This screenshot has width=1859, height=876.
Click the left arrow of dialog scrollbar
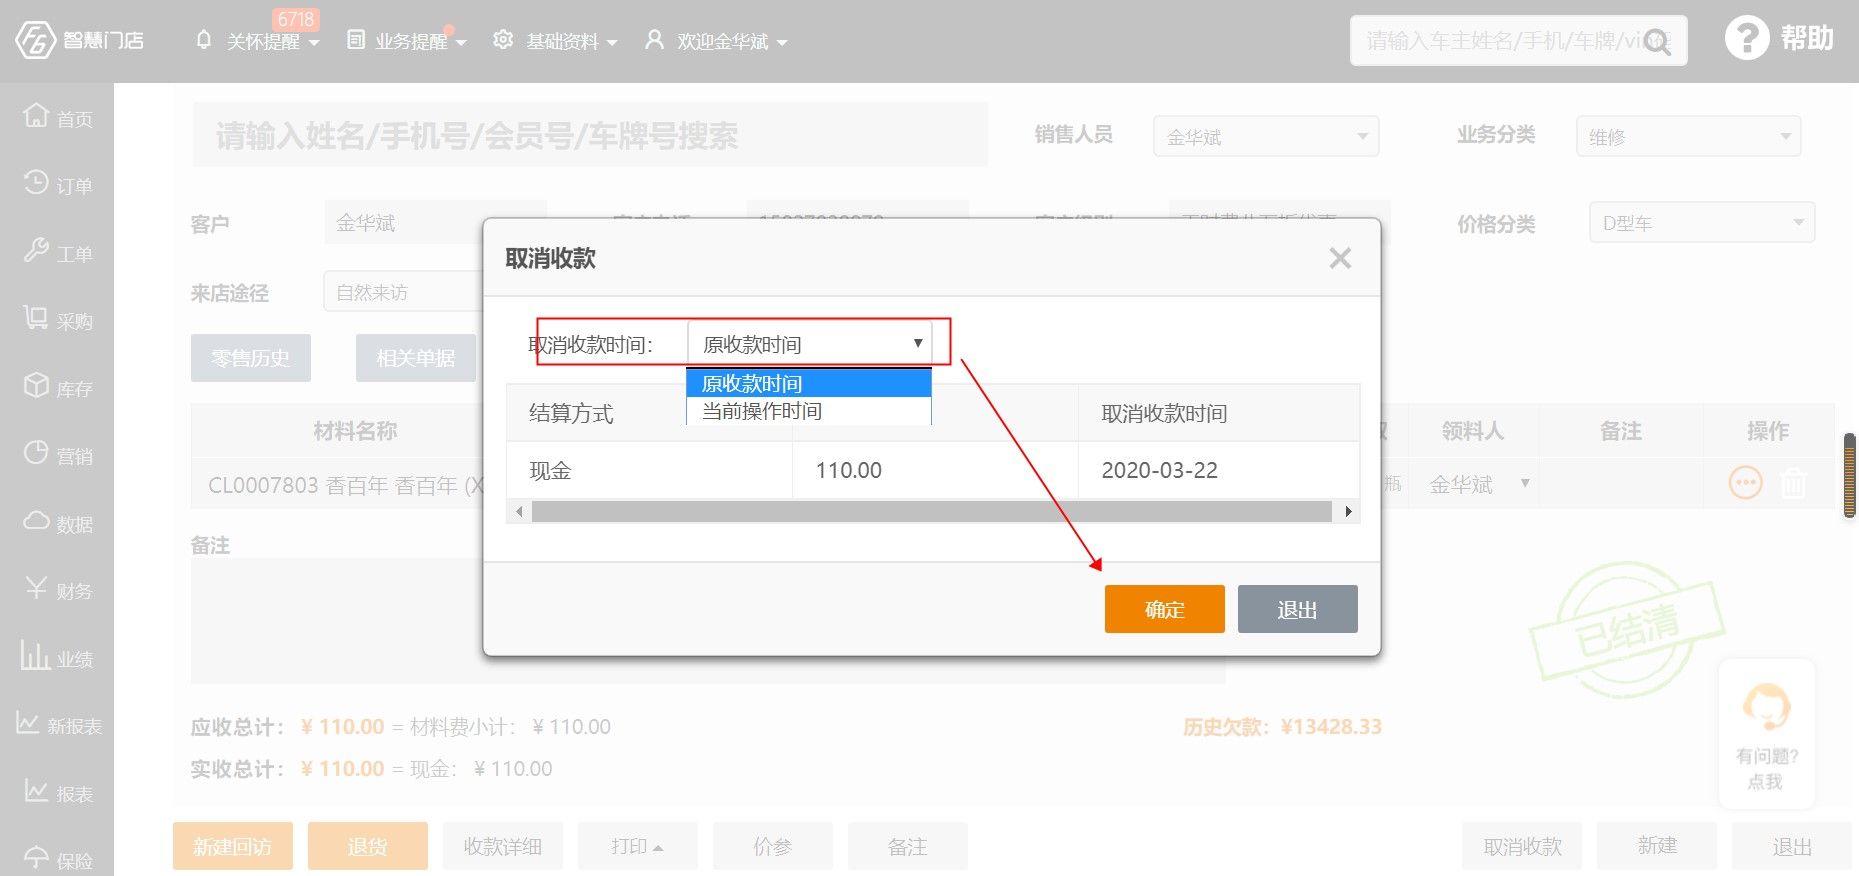[x=518, y=511]
